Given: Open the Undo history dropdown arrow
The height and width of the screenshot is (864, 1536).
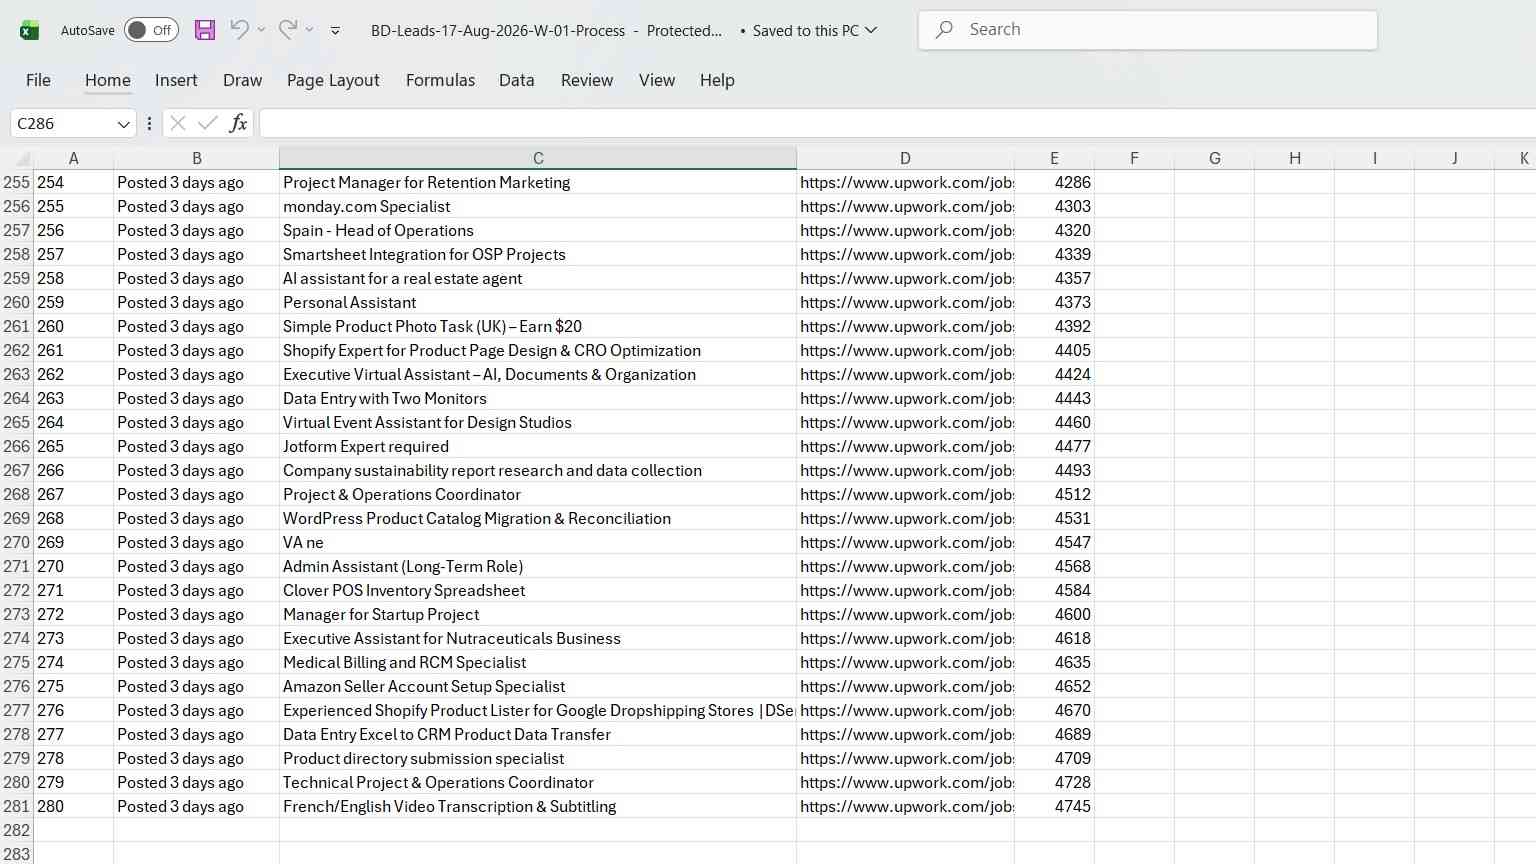Looking at the screenshot, I should tap(262, 30).
